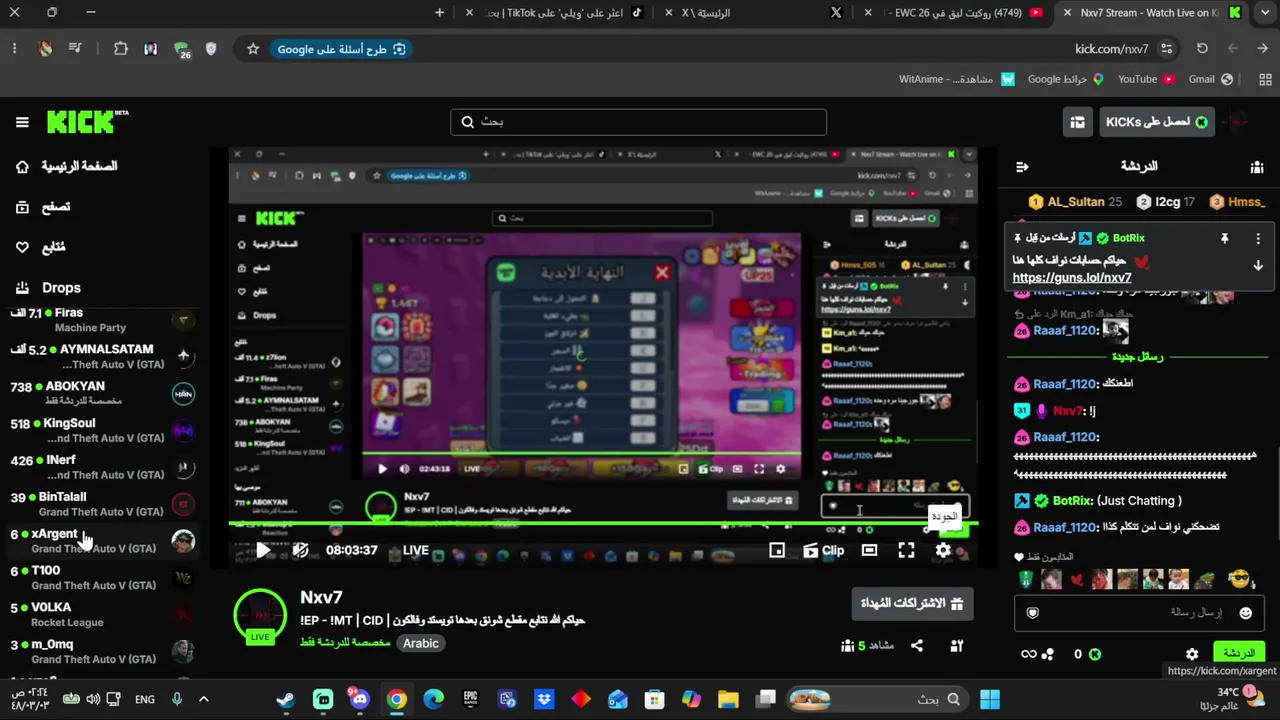Select the Arabic language tag
The height and width of the screenshot is (720, 1280).
(x=421, y=643)
